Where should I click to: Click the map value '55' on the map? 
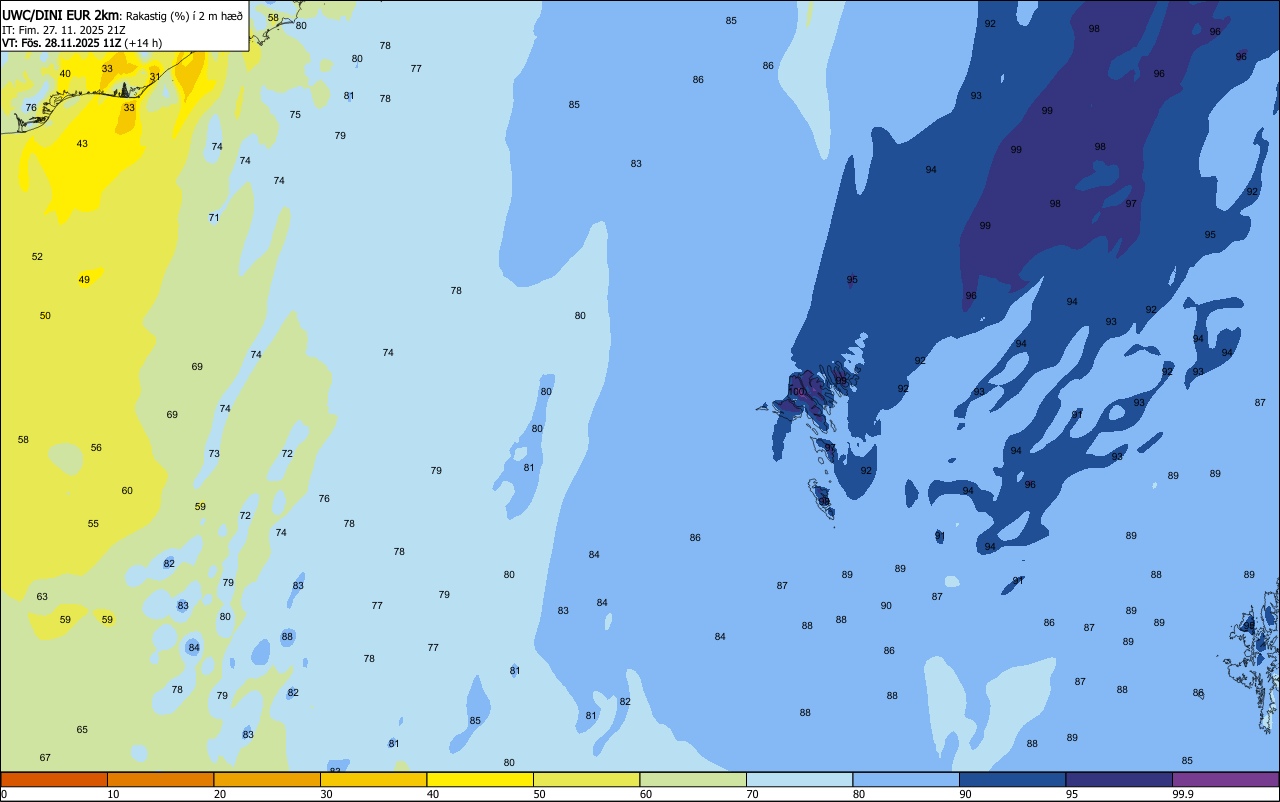93,524
